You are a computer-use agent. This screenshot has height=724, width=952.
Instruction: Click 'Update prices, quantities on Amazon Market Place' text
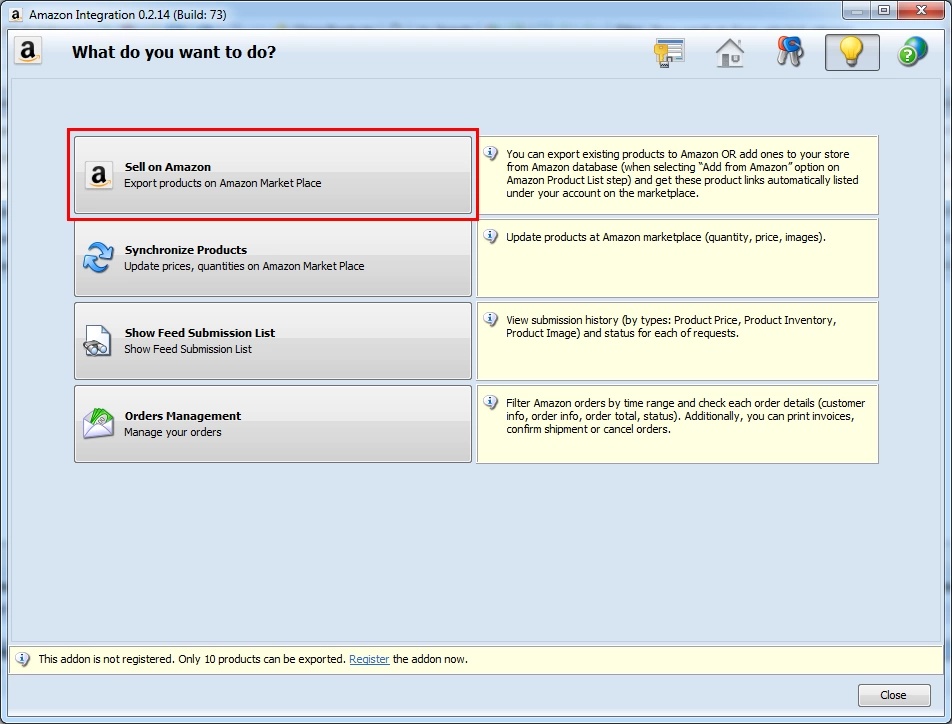point(244,266)
